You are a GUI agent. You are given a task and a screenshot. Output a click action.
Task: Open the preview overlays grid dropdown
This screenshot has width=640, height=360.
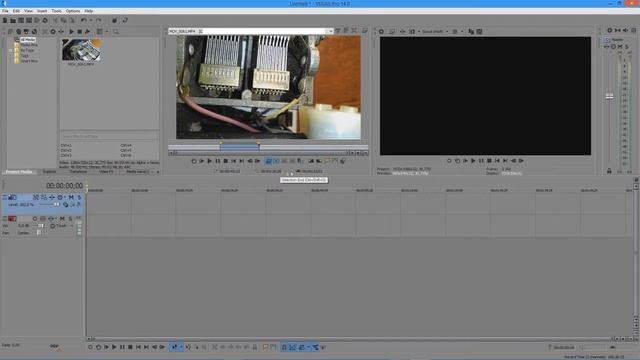[x=462, y=31]
